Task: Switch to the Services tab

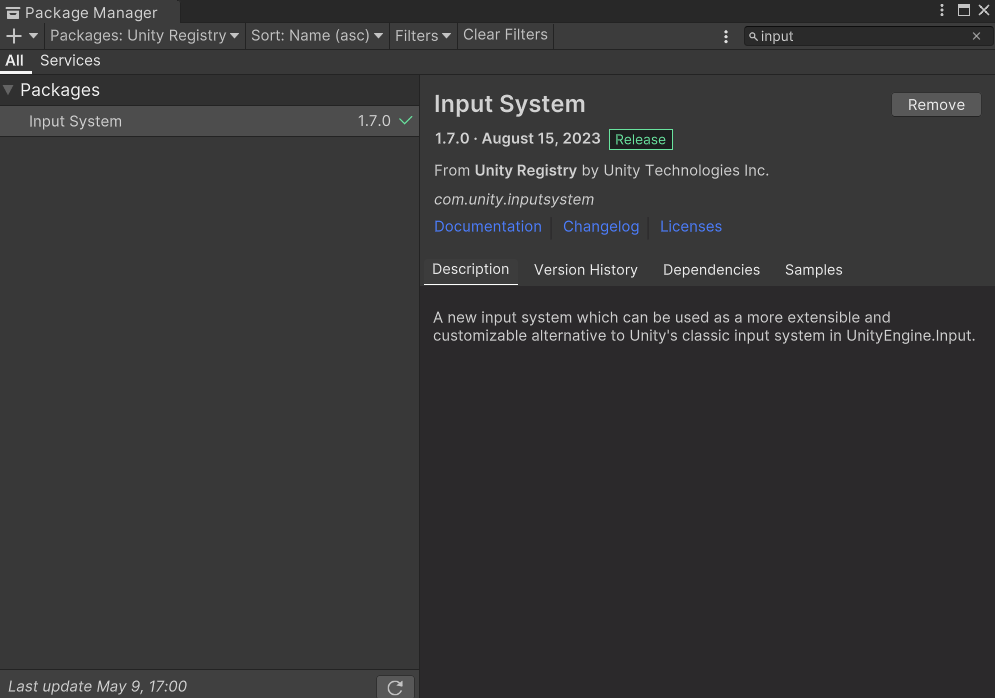Action: click(x=70, y=61)
